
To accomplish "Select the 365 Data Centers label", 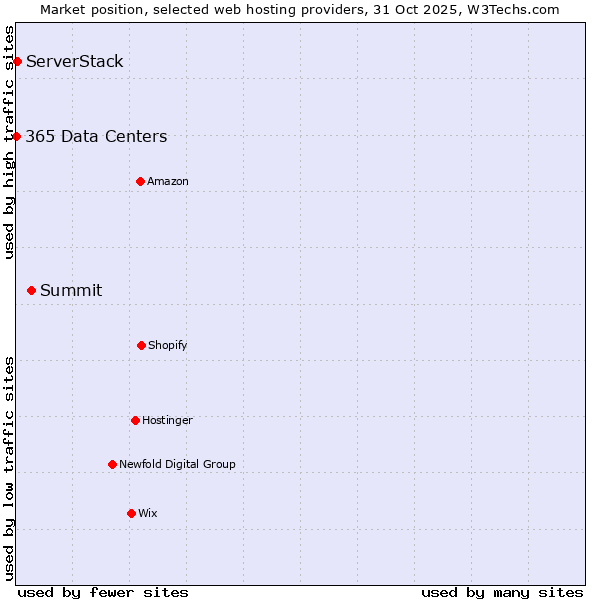I will coord(96,137).
